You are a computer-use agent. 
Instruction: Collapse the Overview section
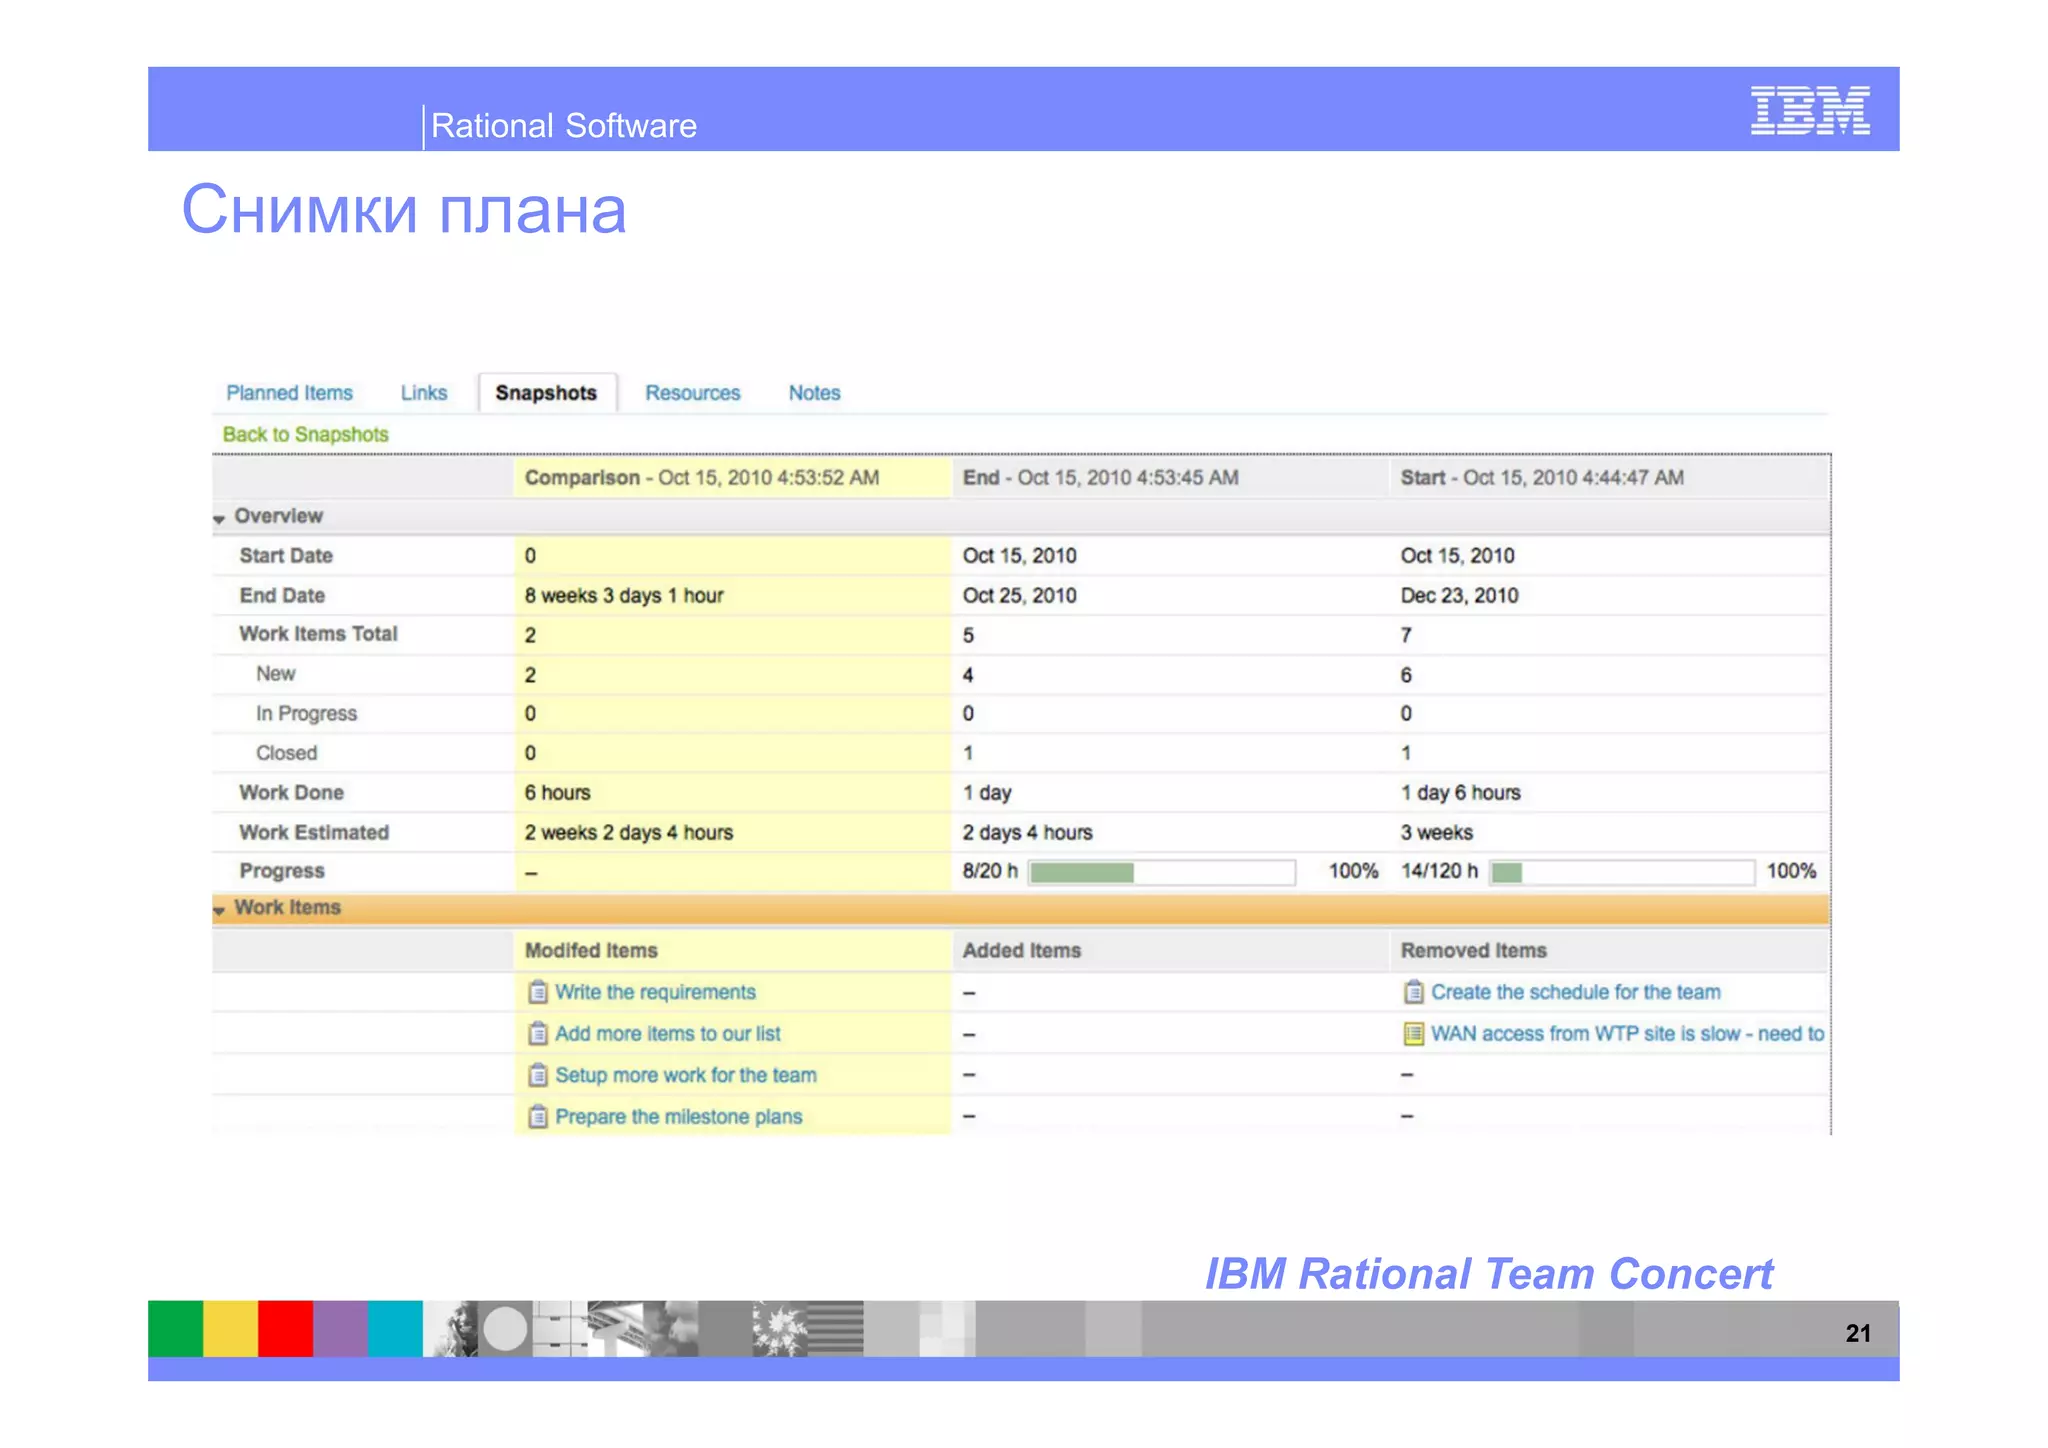coord(219,519)
